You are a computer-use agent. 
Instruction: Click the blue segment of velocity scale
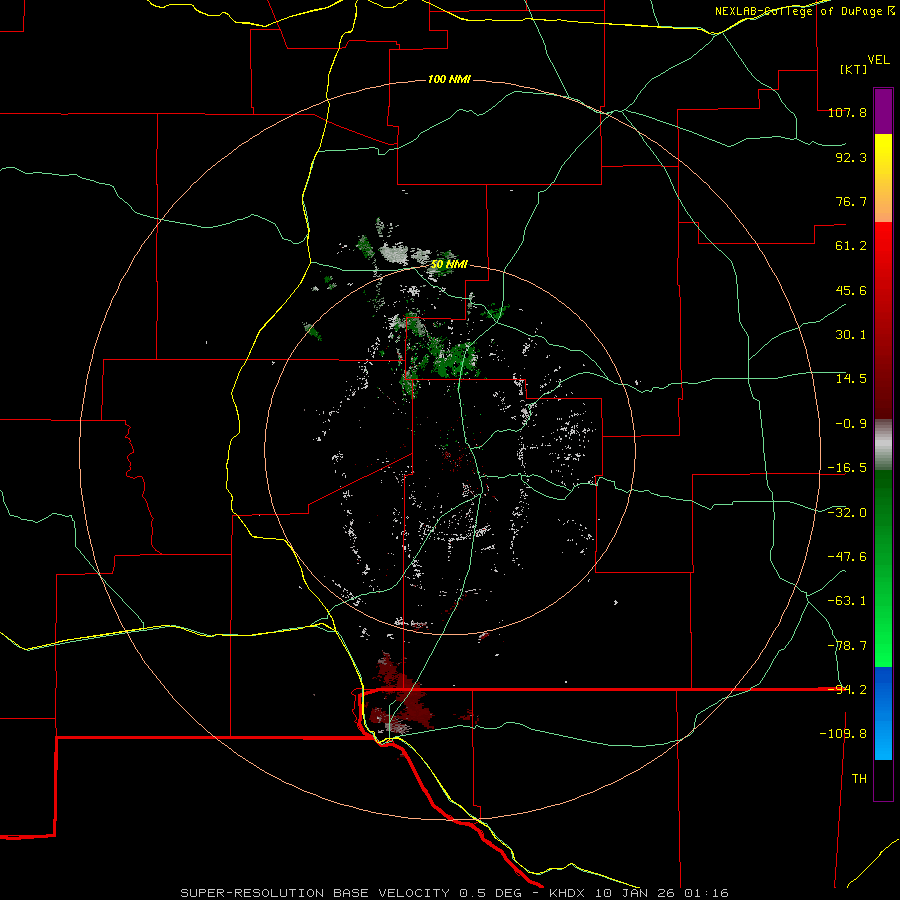pos(883,713)
